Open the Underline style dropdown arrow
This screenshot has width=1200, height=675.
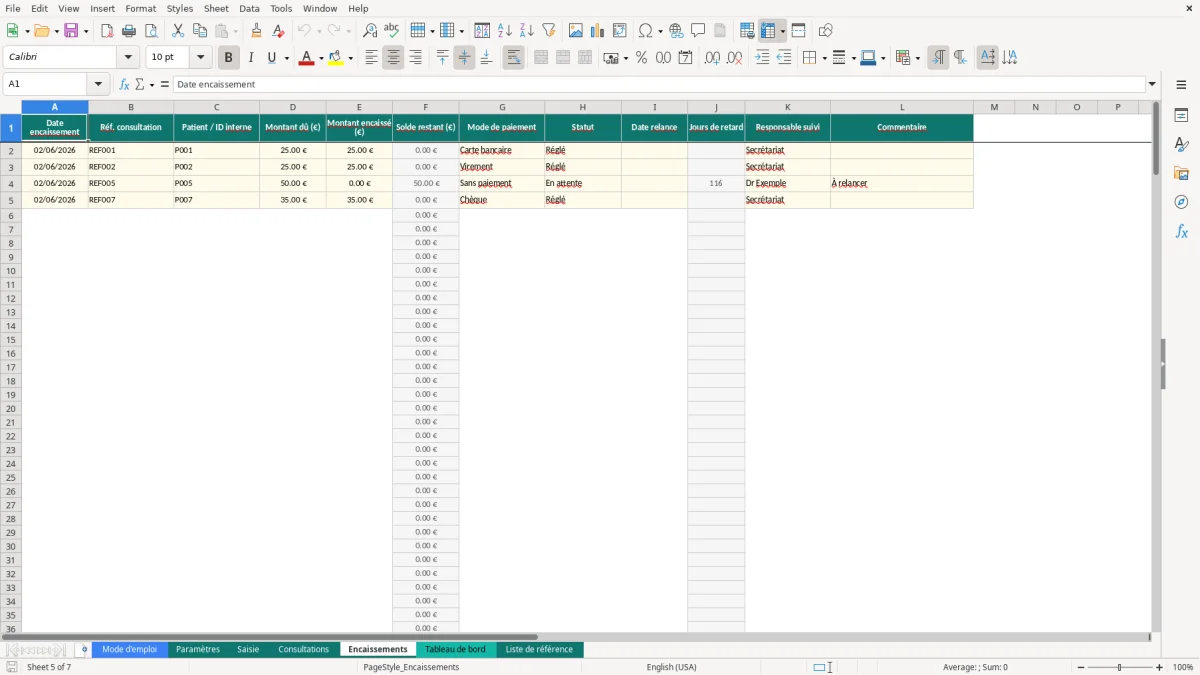286,58
